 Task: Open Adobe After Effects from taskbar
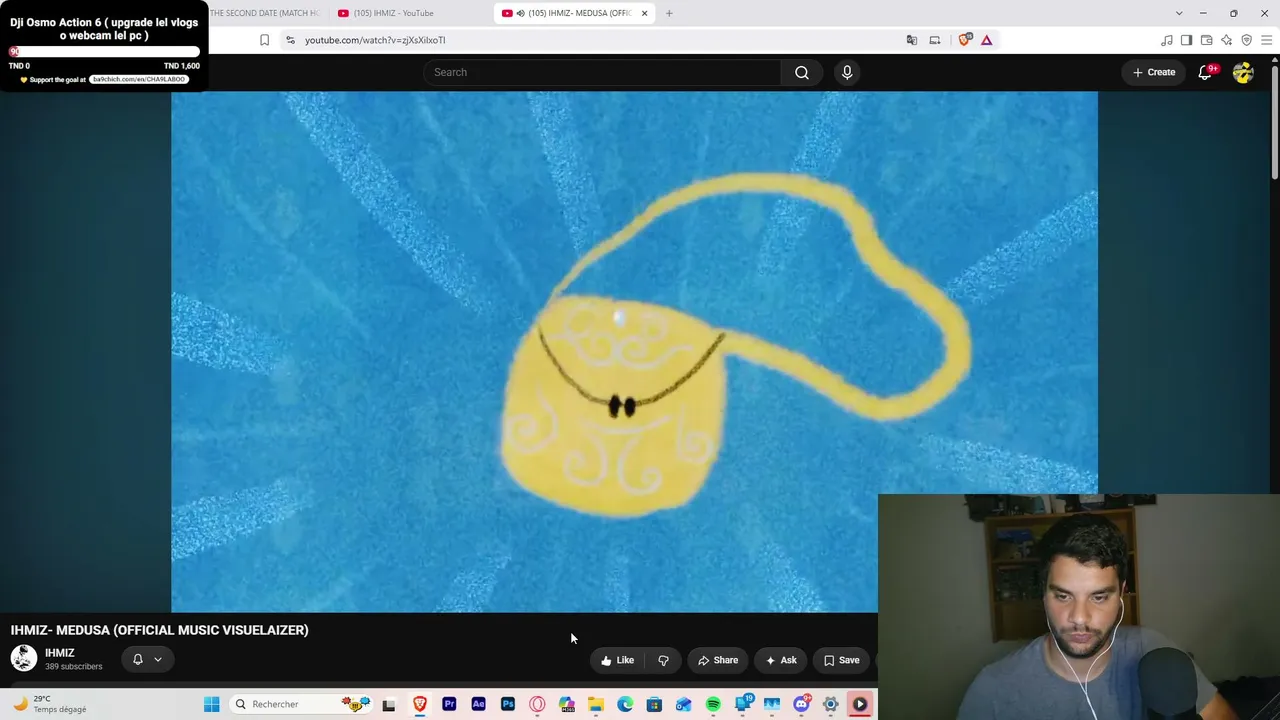[478, 704]
